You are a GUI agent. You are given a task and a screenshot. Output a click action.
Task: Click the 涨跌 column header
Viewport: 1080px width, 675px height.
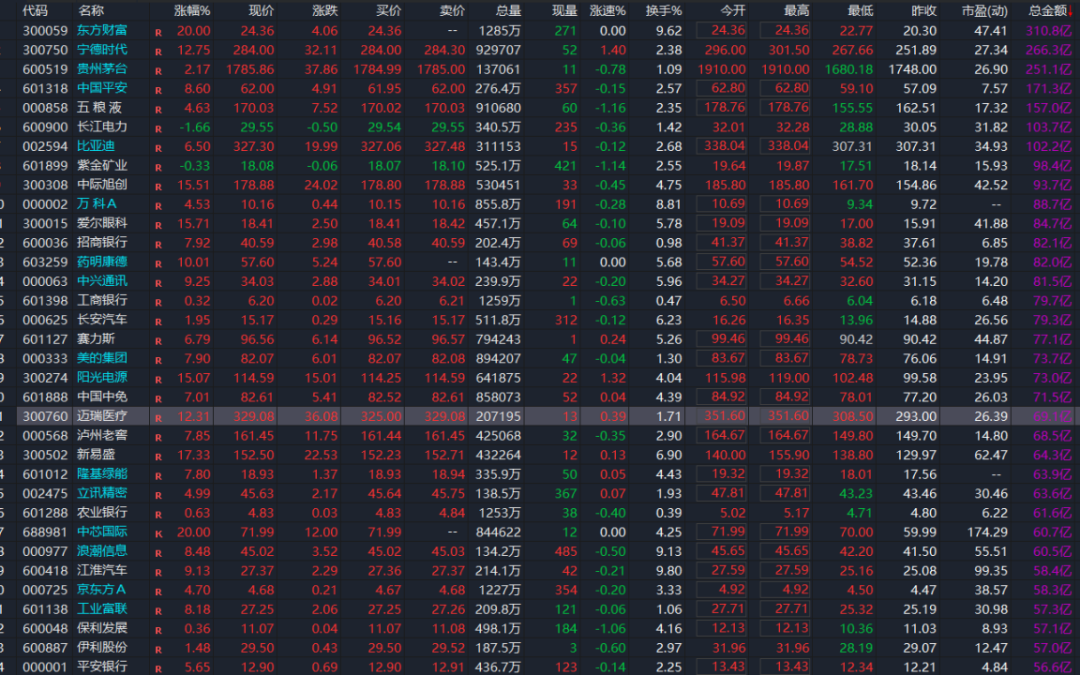pos(325,10)
